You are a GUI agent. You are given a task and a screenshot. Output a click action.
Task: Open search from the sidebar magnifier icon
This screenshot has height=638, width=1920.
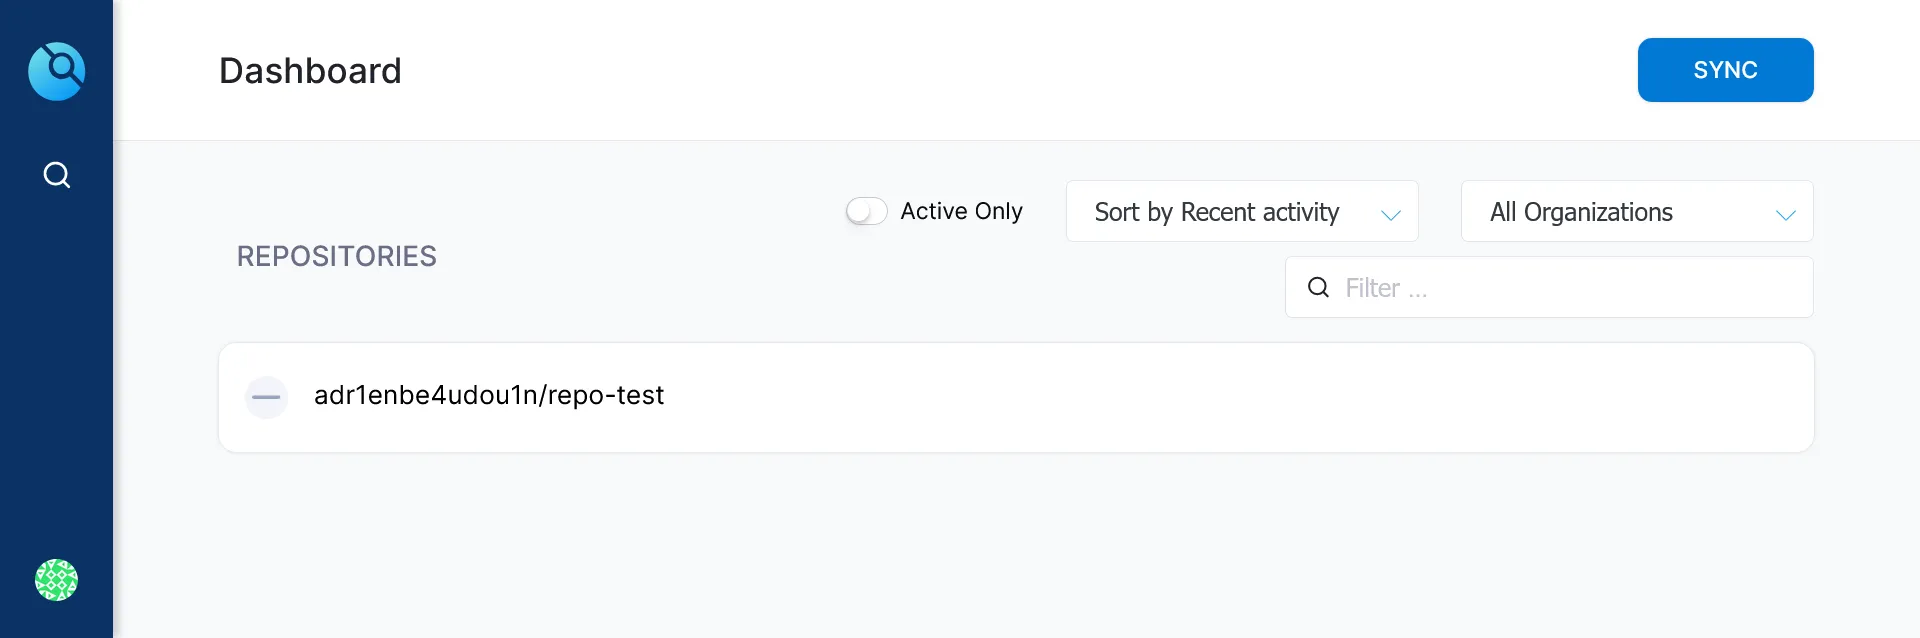tap(57, 175)
